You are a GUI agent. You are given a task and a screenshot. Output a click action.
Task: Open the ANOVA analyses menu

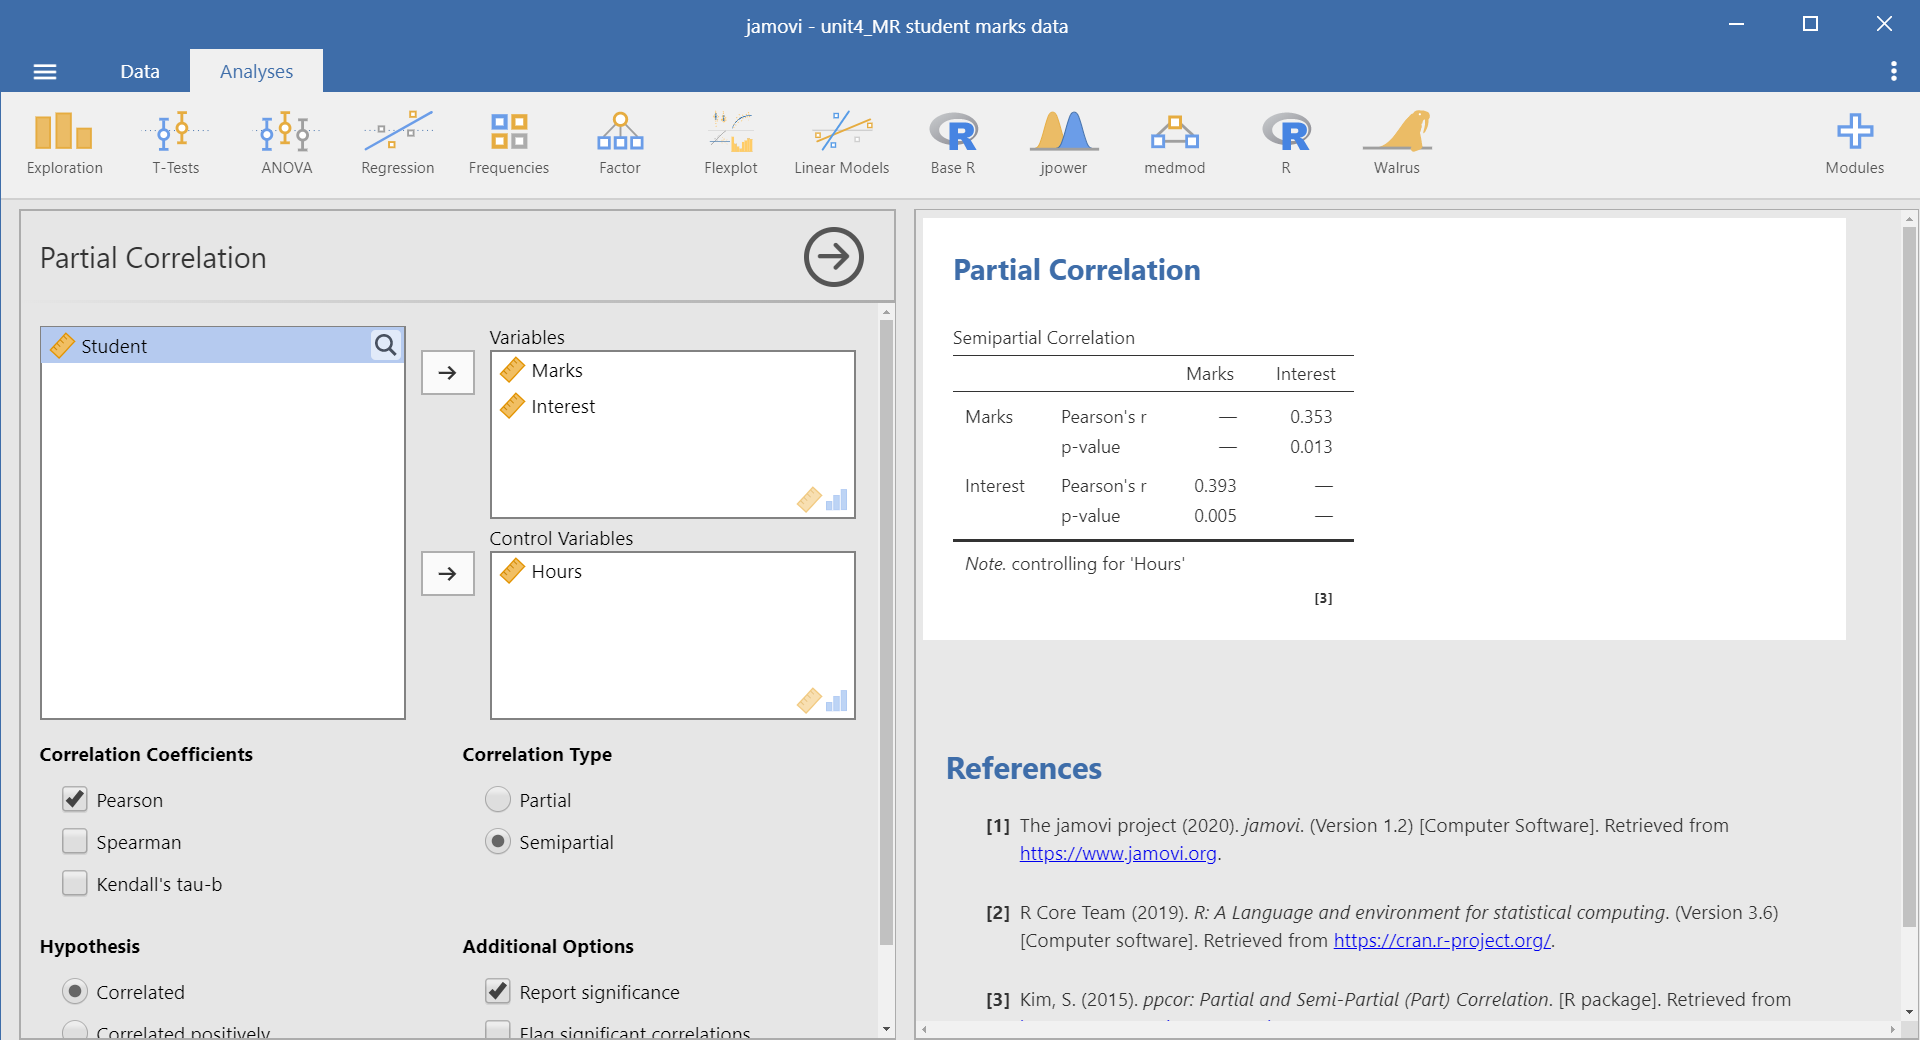point(287,144)
